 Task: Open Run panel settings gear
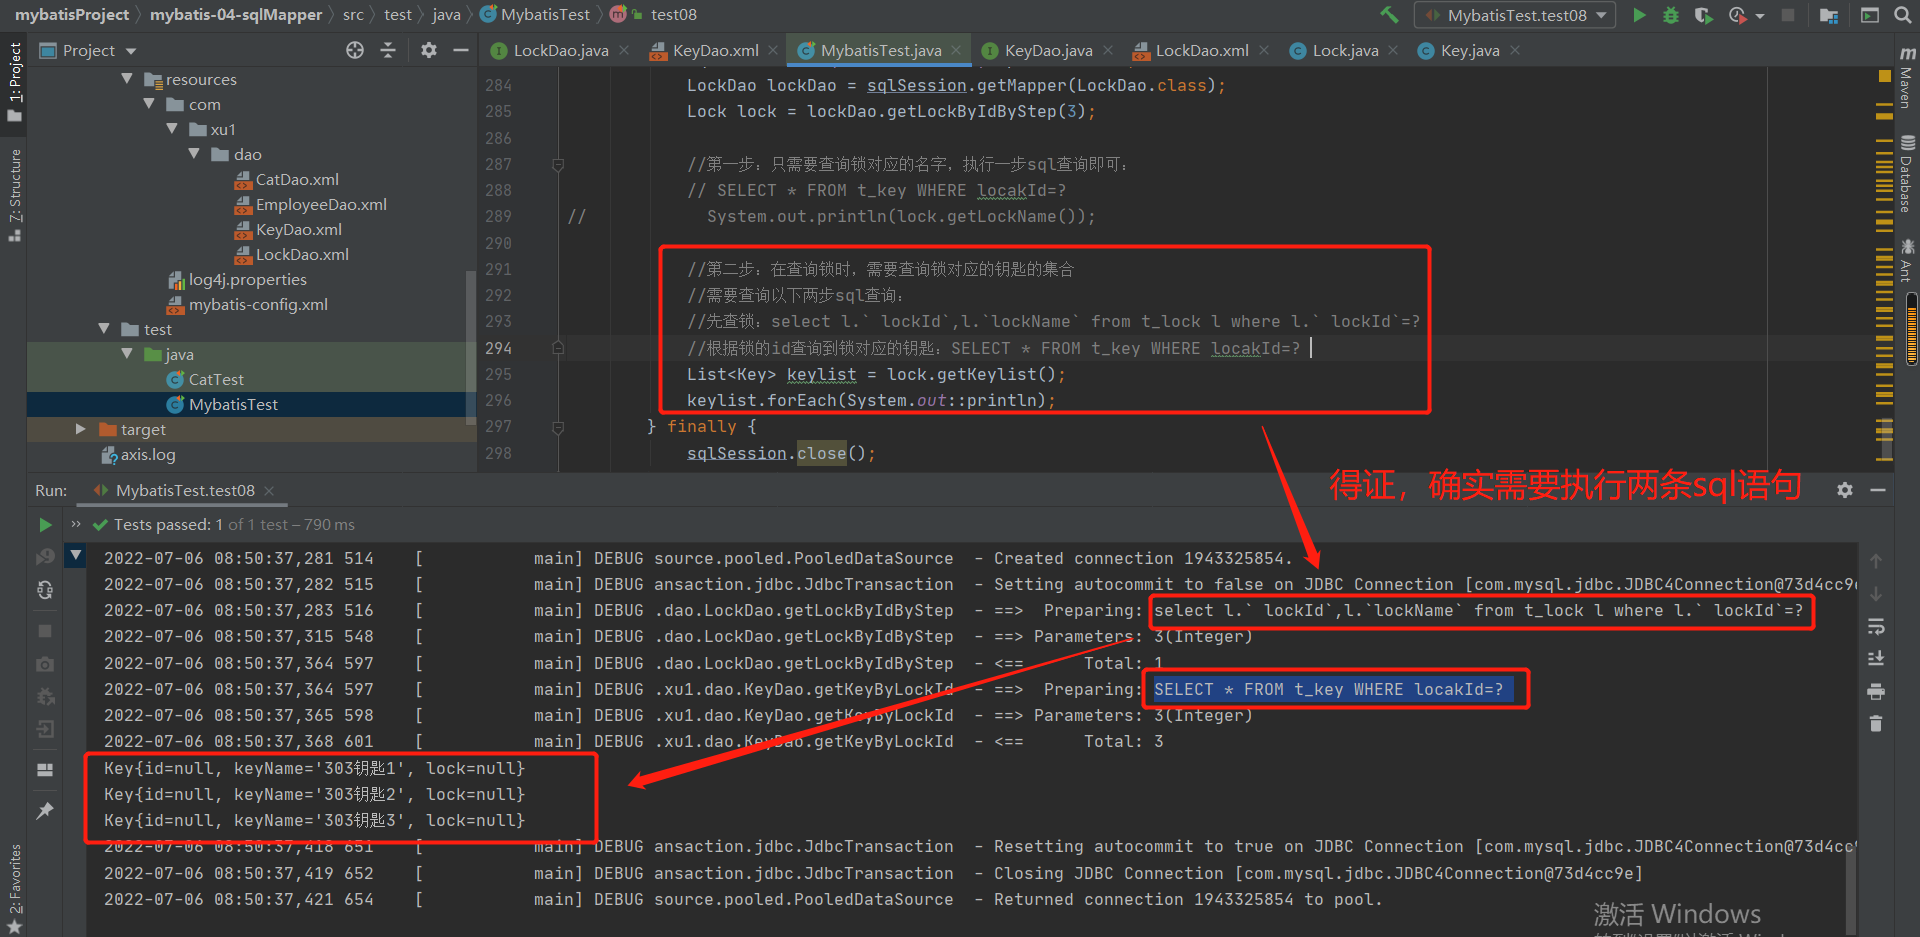tap(1845, 490)
